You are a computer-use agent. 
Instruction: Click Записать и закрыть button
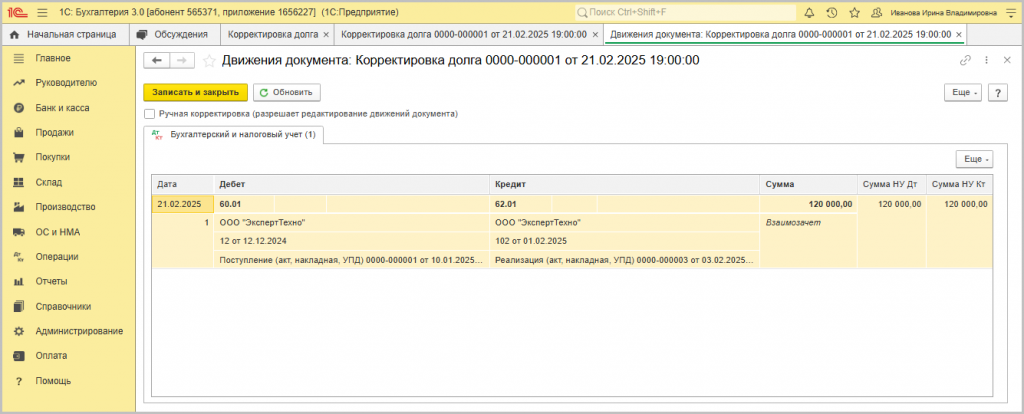pyautogui.click(x=195, y=93)
